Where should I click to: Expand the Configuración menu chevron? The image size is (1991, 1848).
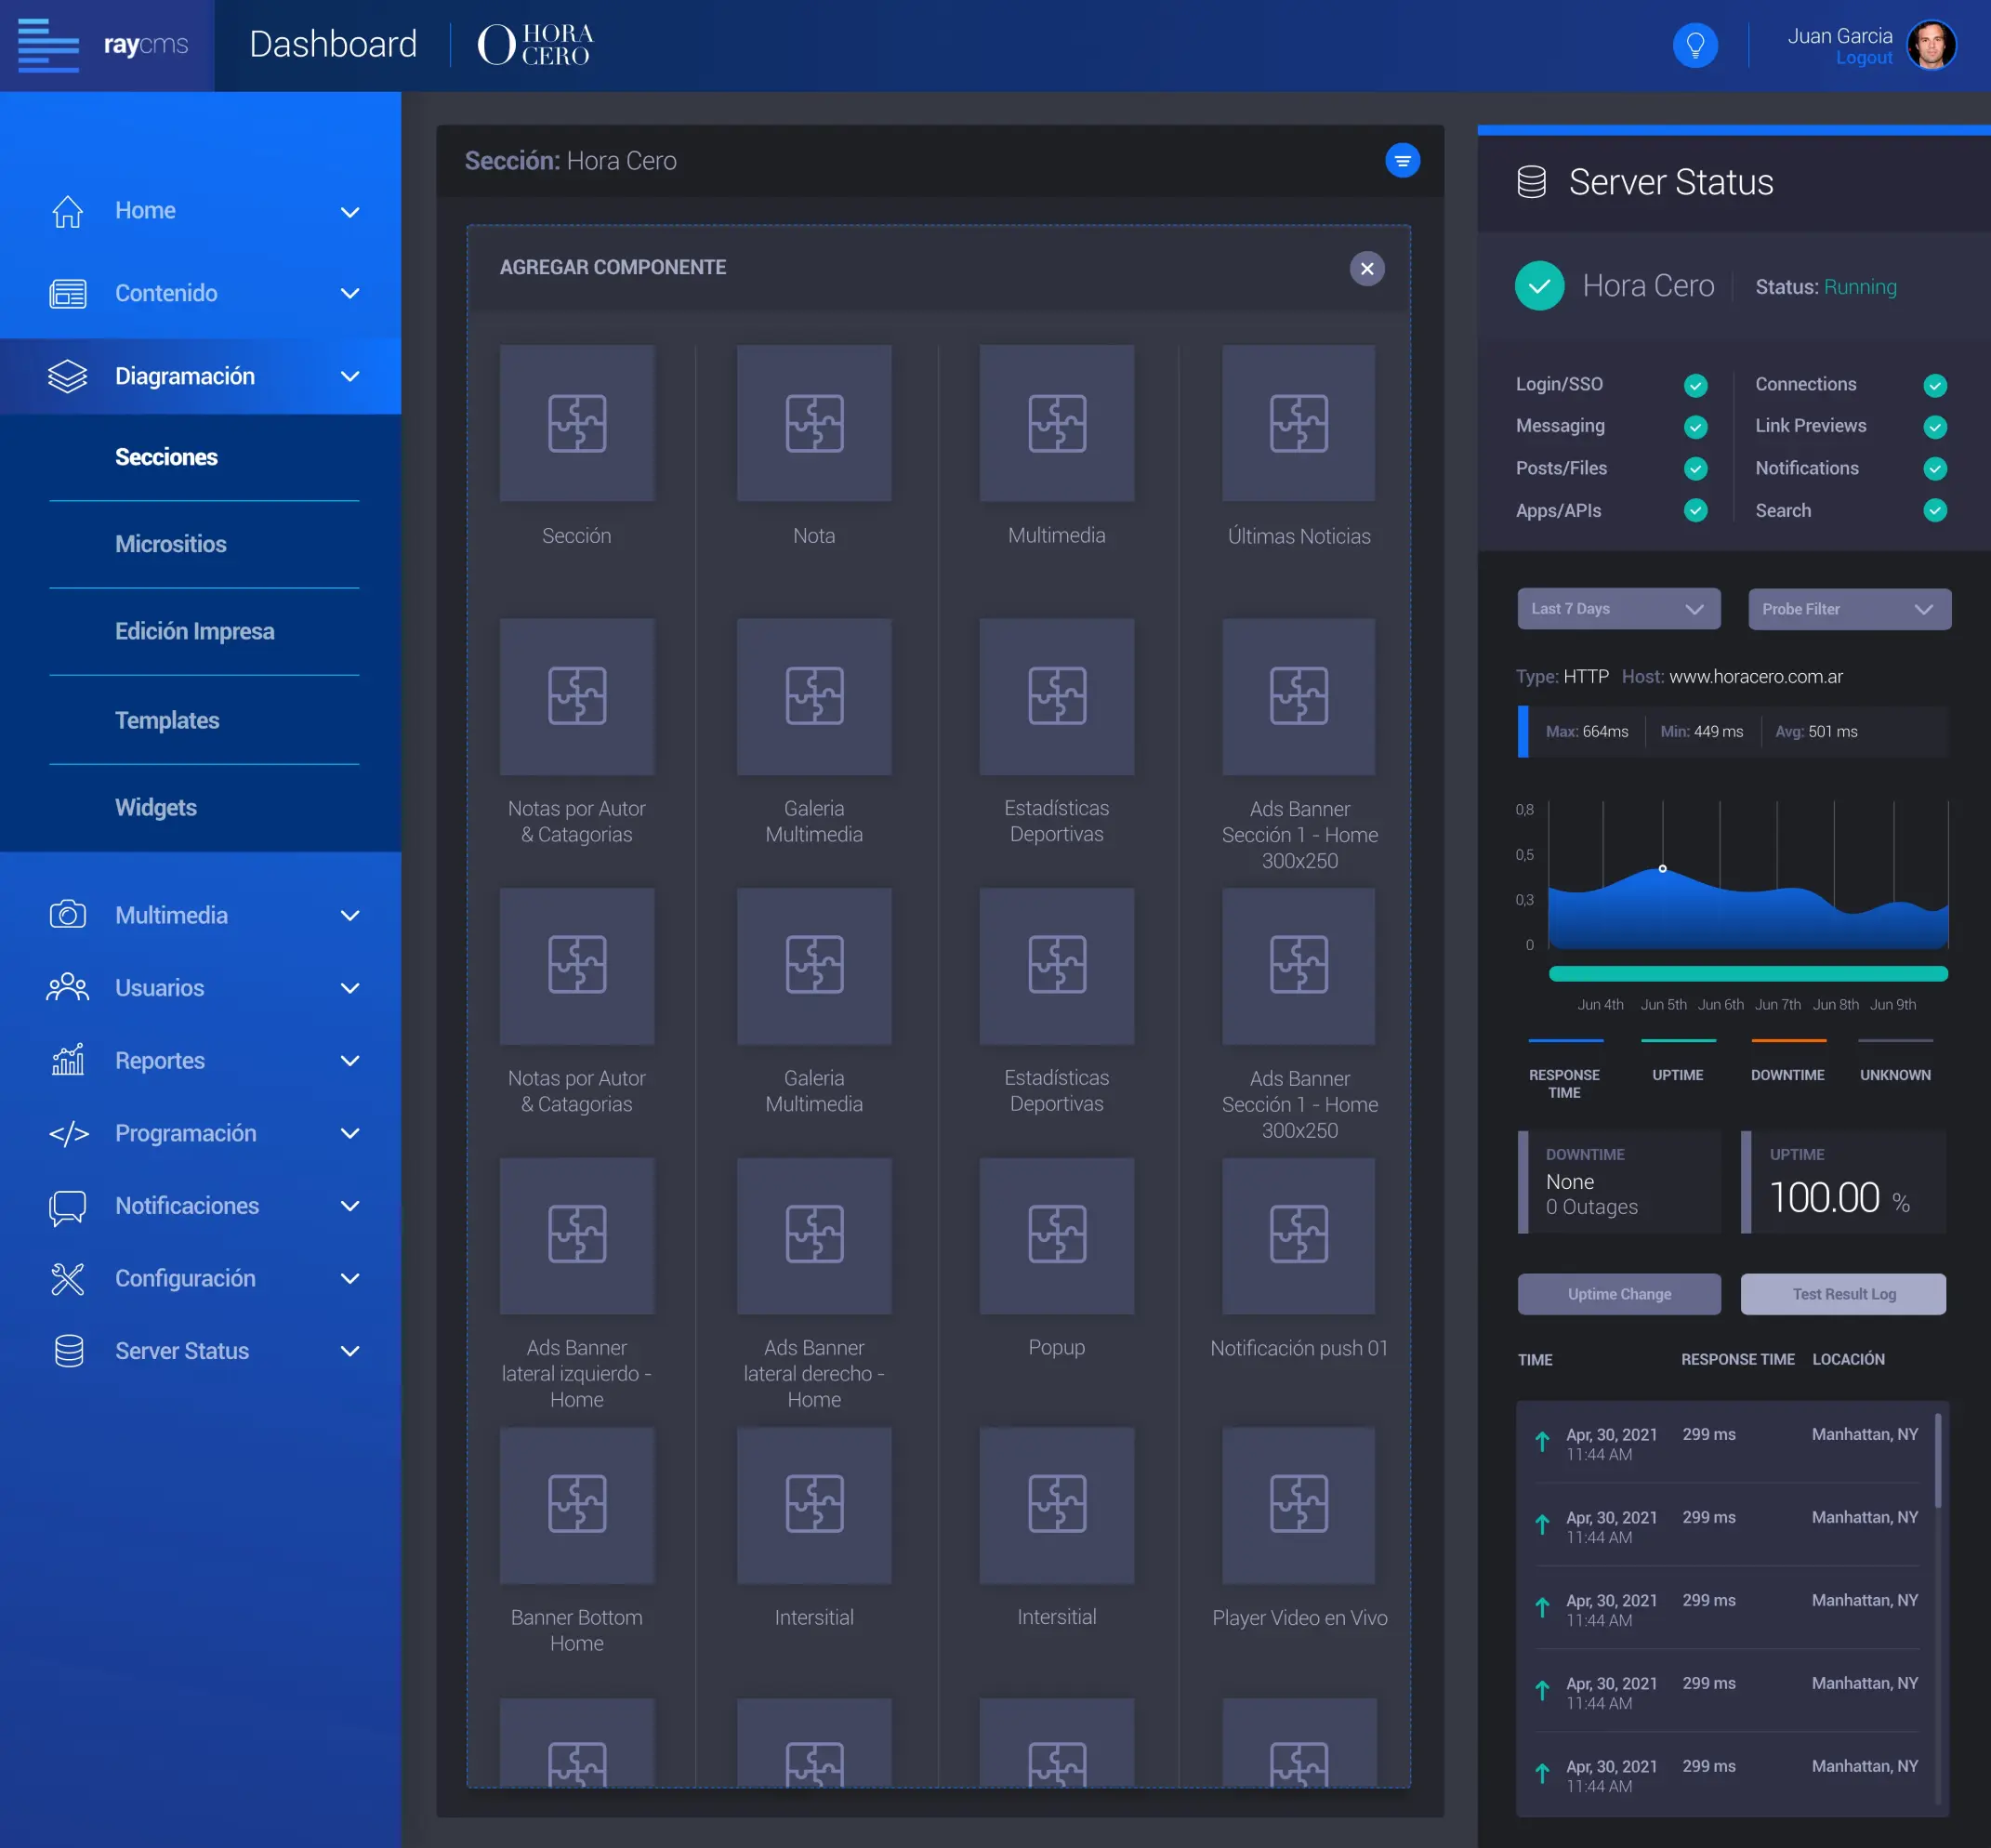coord(350,1278)
